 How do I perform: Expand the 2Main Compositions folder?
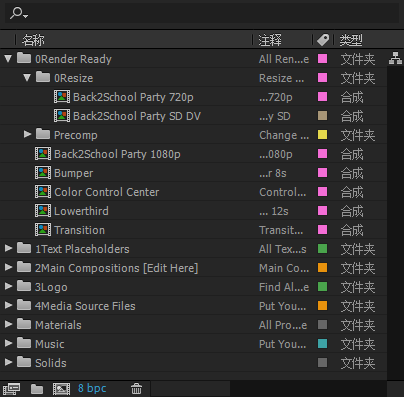click(9, 267)
